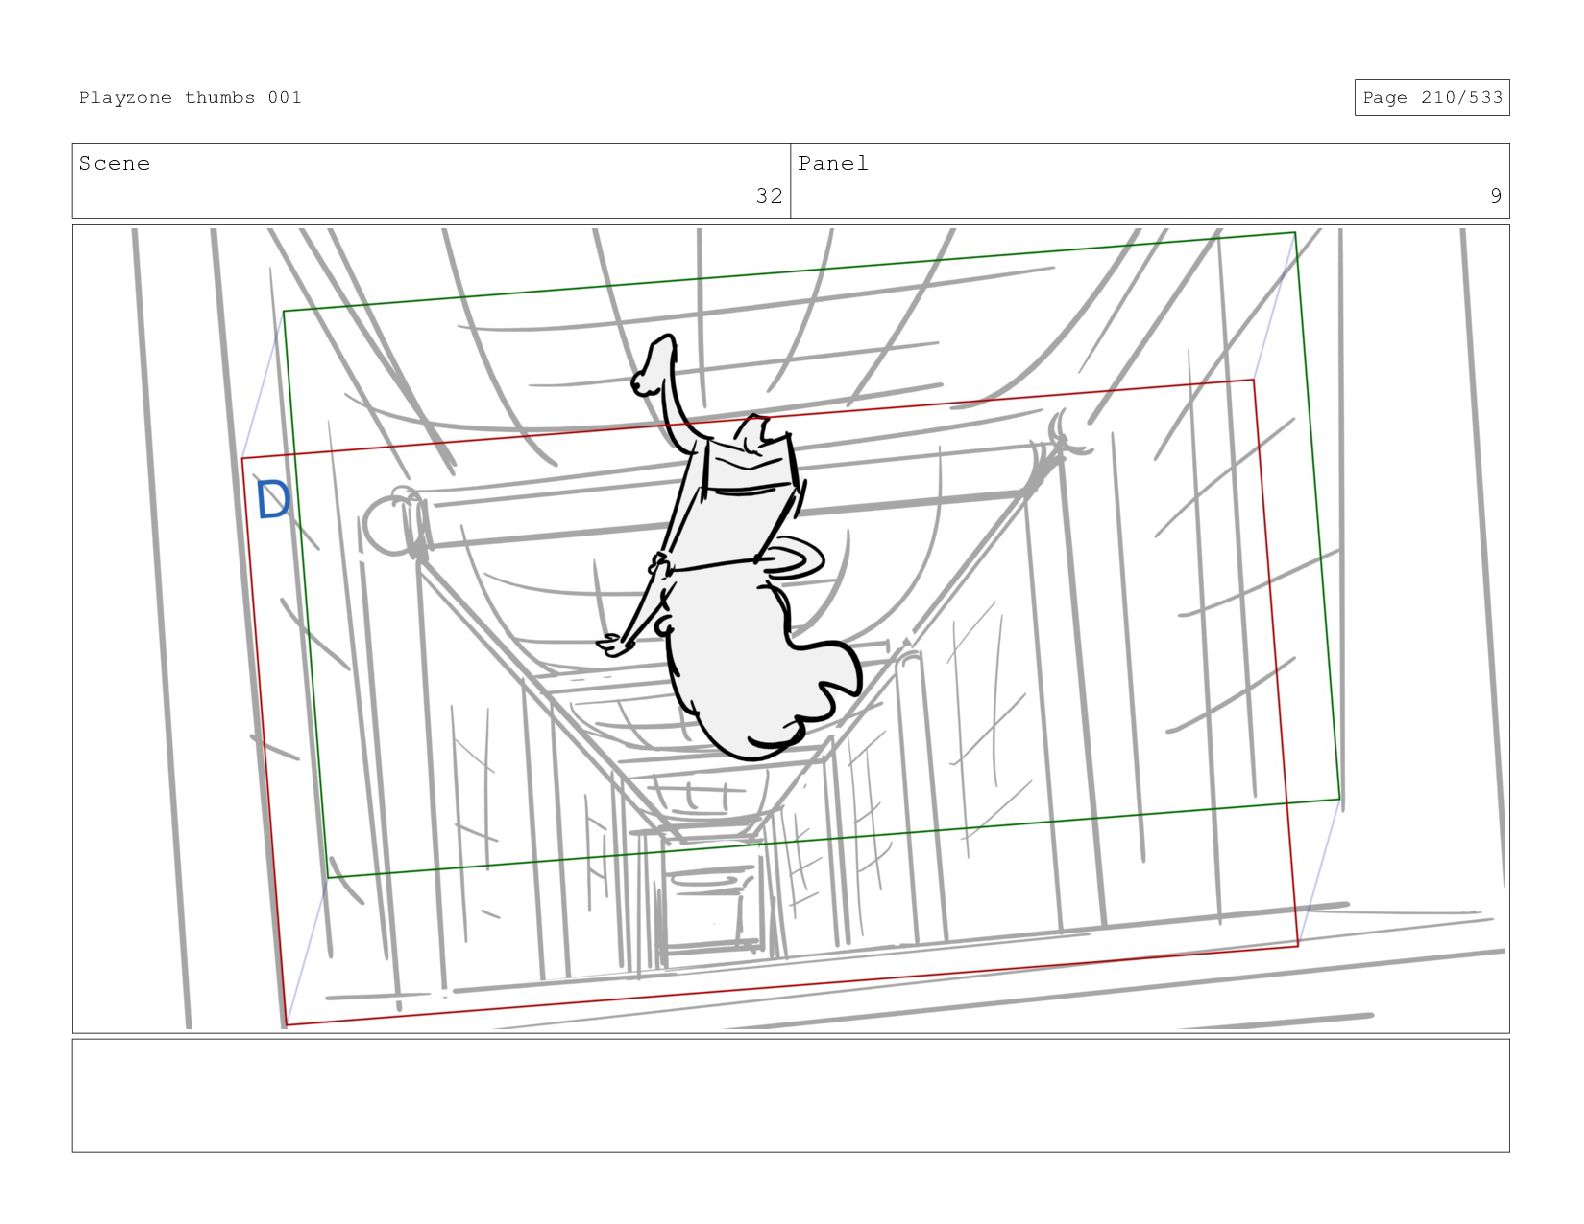Click the 'Page 210/533' page indicator
Image resolution: width=1584 pixels, height=1224 pixels.
click(x=1431, y=97)
